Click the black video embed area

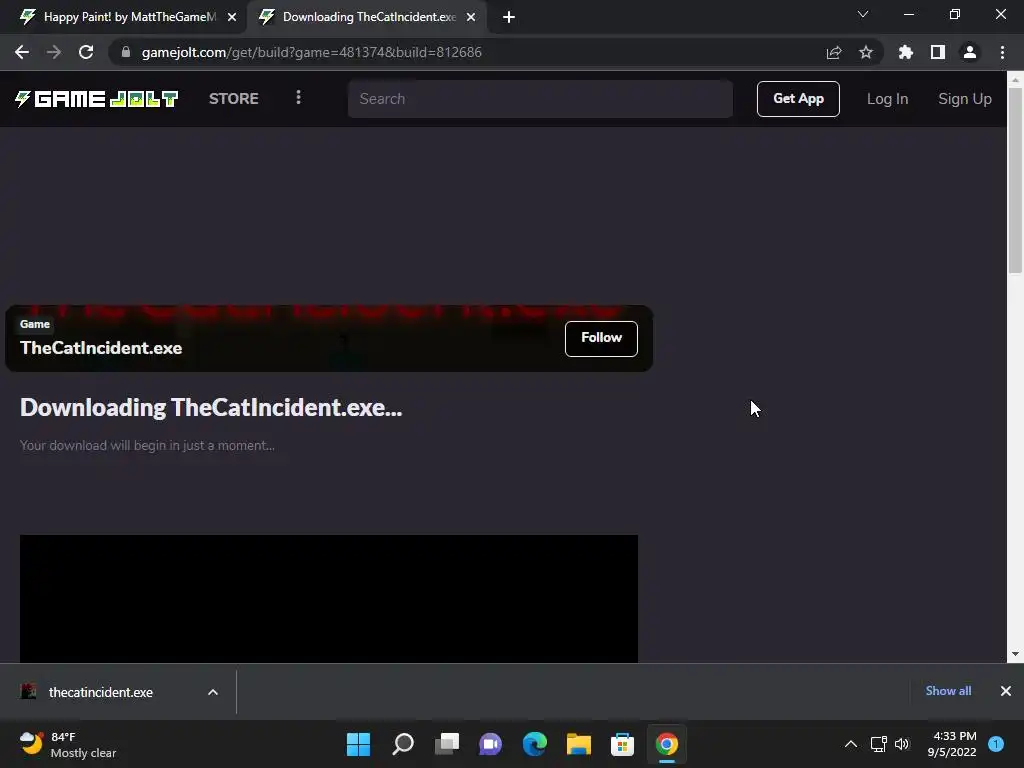click(328, 598)
